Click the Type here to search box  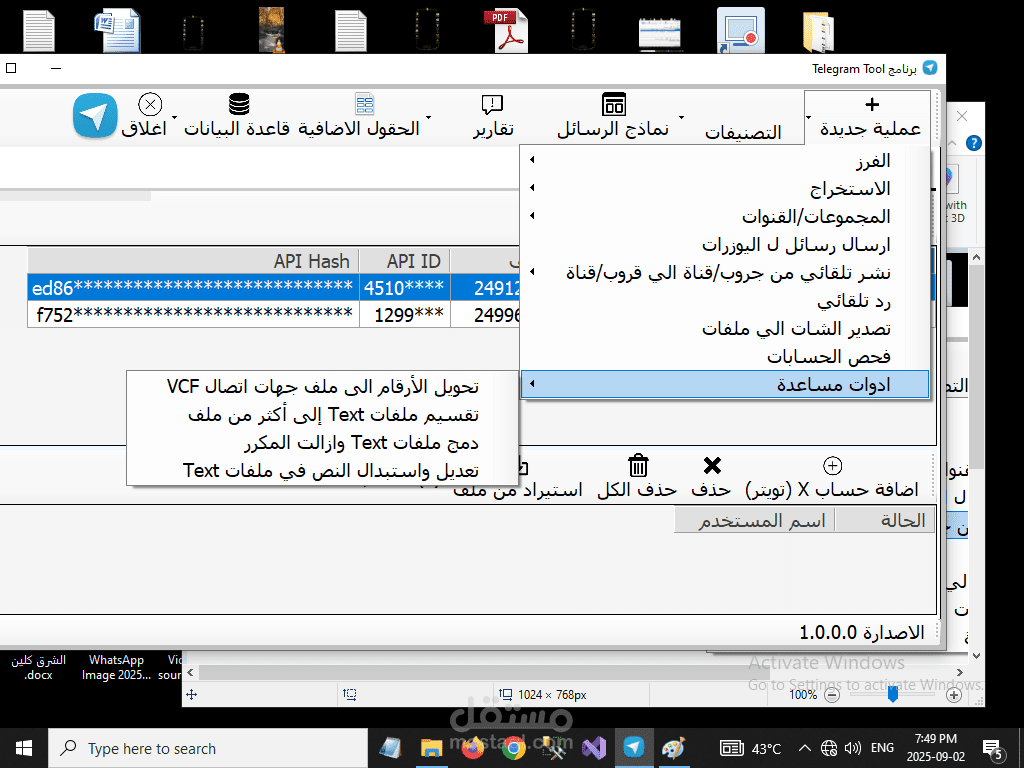pos(208,748)
